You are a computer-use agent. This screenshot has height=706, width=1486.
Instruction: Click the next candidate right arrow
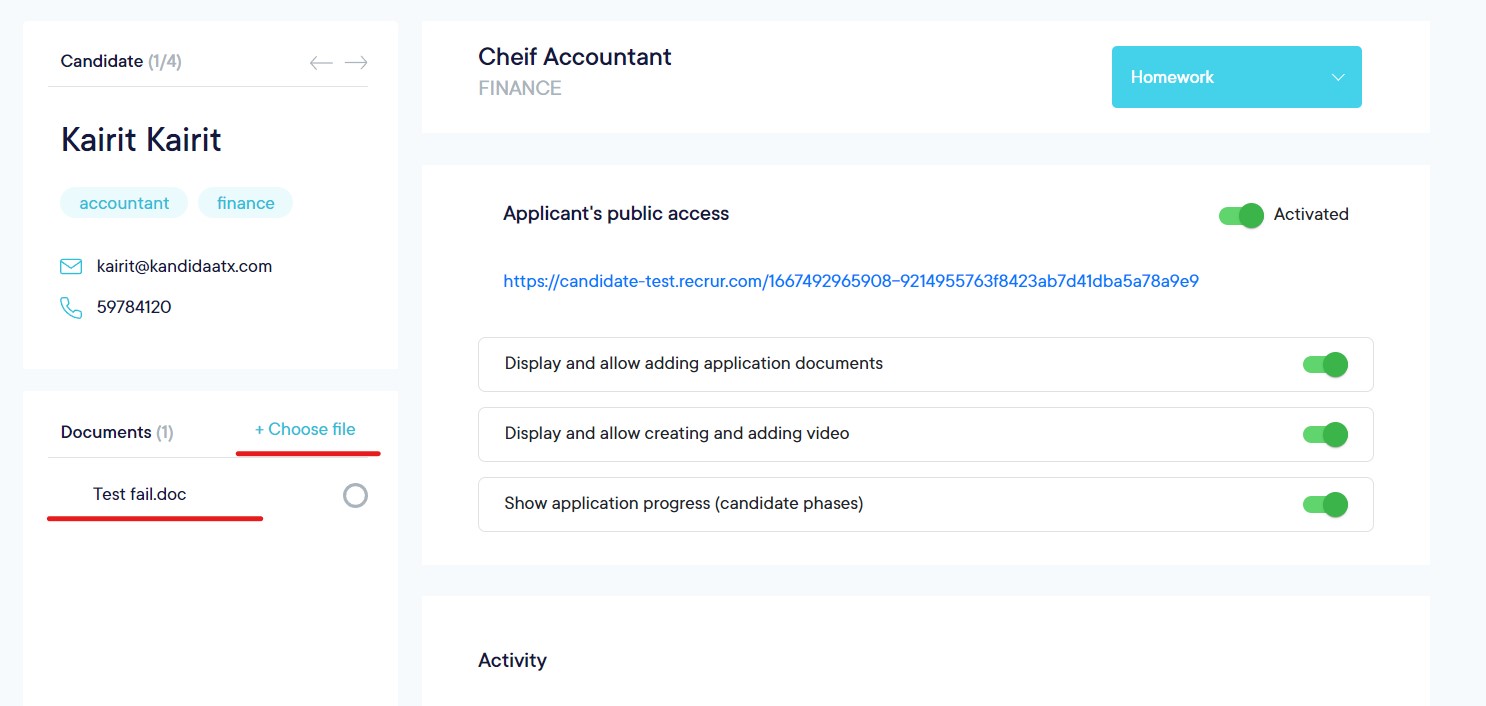356,63
